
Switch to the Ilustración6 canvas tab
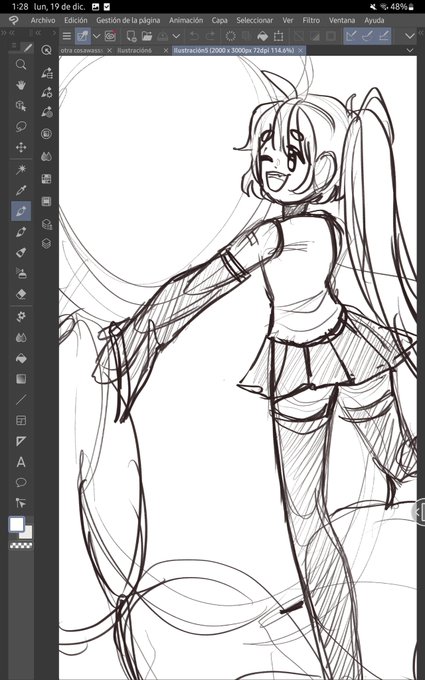[x=135, y=51]
